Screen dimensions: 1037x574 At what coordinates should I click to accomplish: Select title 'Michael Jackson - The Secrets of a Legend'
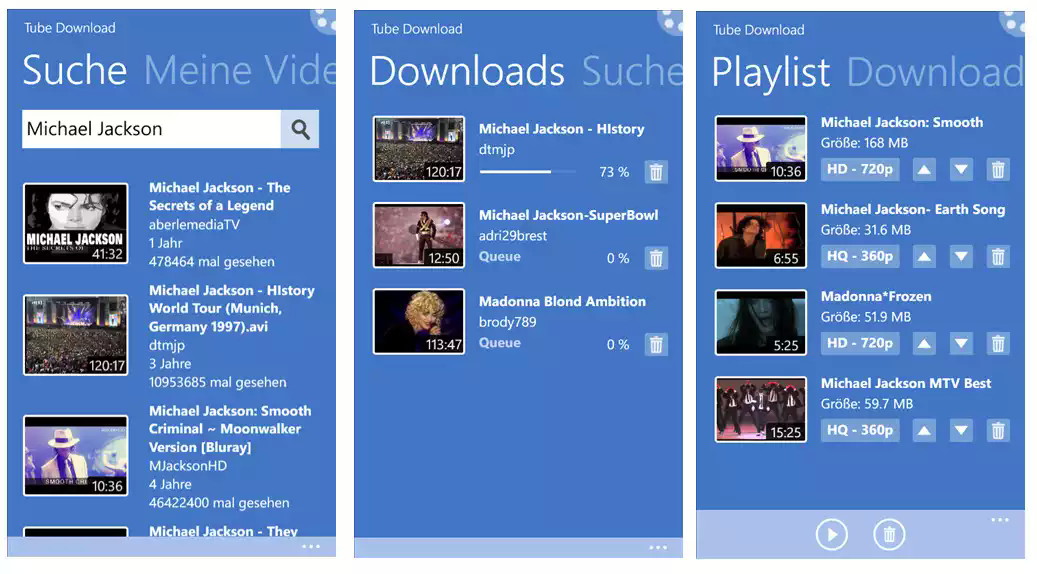(220, 196)
